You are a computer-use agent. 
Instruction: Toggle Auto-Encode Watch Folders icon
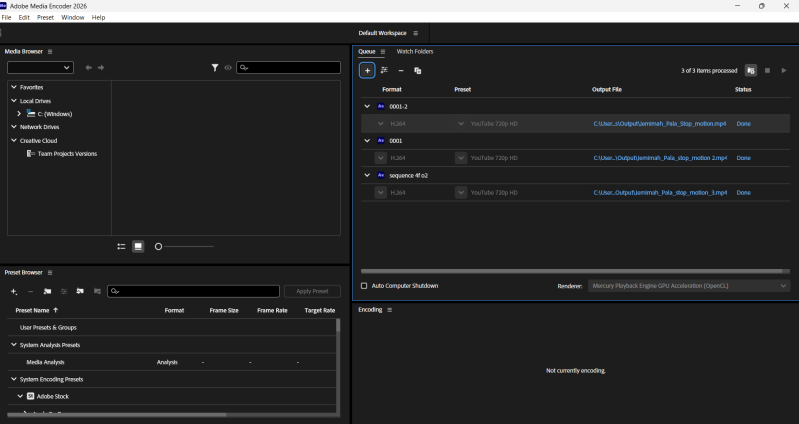pyautogui.click(x=751, y=70)
